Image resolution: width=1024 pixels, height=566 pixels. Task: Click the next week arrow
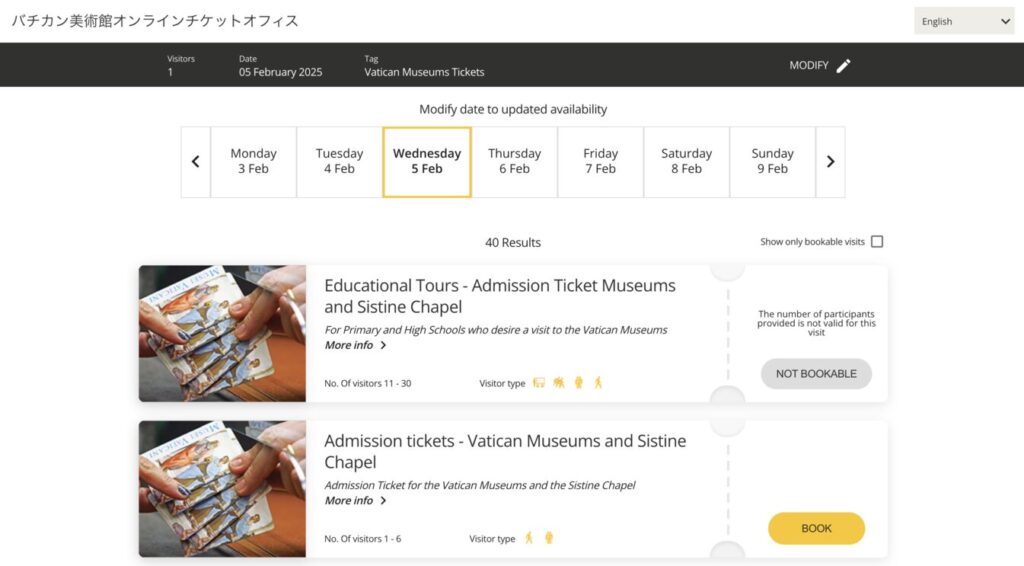[x=830, y=162]
